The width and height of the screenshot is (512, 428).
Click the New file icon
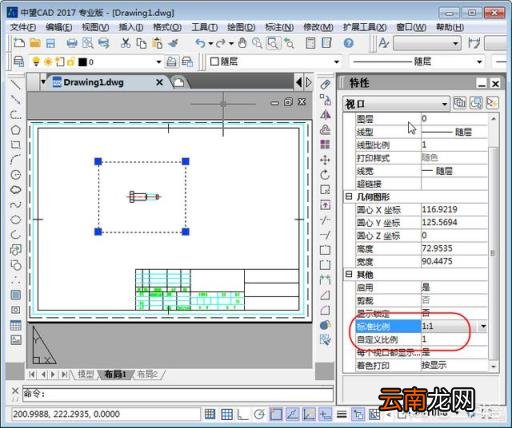[19, 43]
